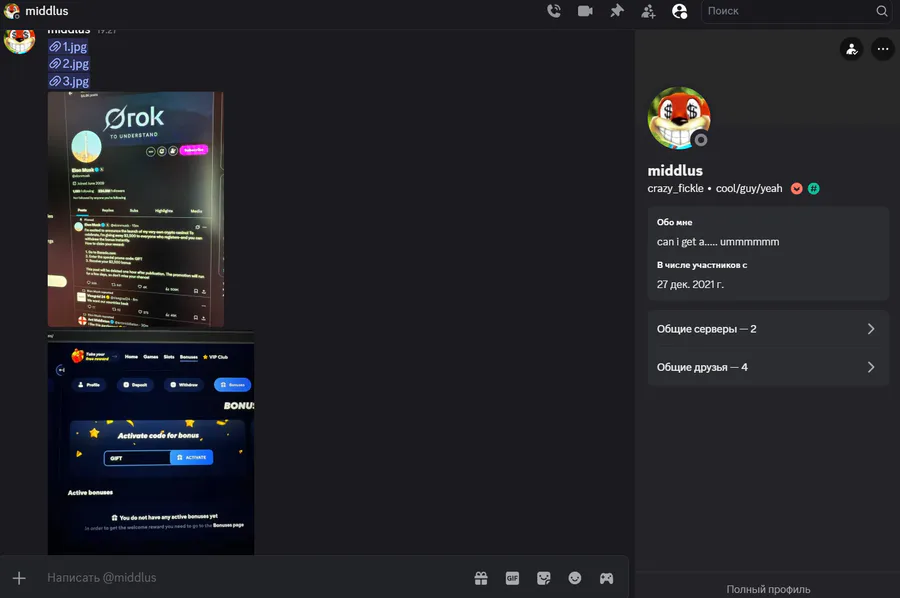Open the game controller activities icon
Image resolution: width=900 pixels, height=598 pixels.
pyautogui.click(x=606, y=578)
